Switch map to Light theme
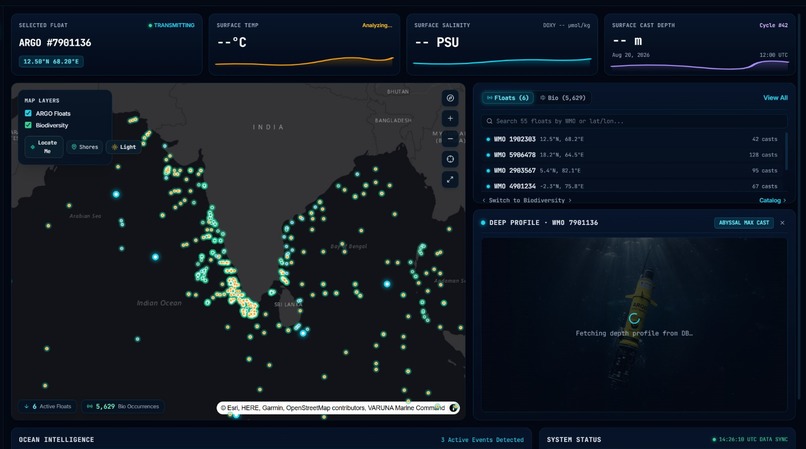This screenshot has height=449, width=806. pyautogui.click(x=124, y=147)
